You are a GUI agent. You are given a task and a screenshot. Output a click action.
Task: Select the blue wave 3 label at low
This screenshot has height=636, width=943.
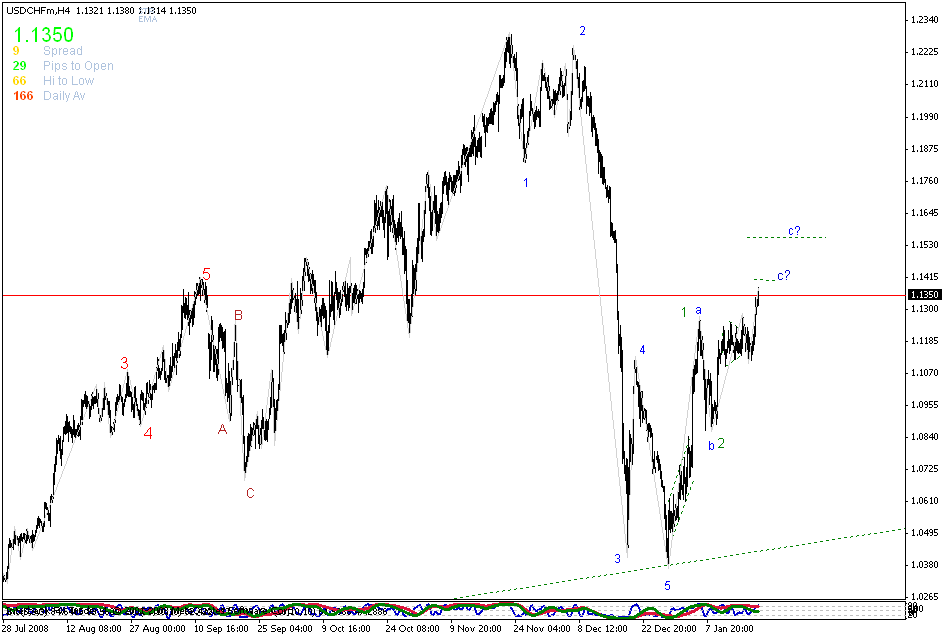618,558
